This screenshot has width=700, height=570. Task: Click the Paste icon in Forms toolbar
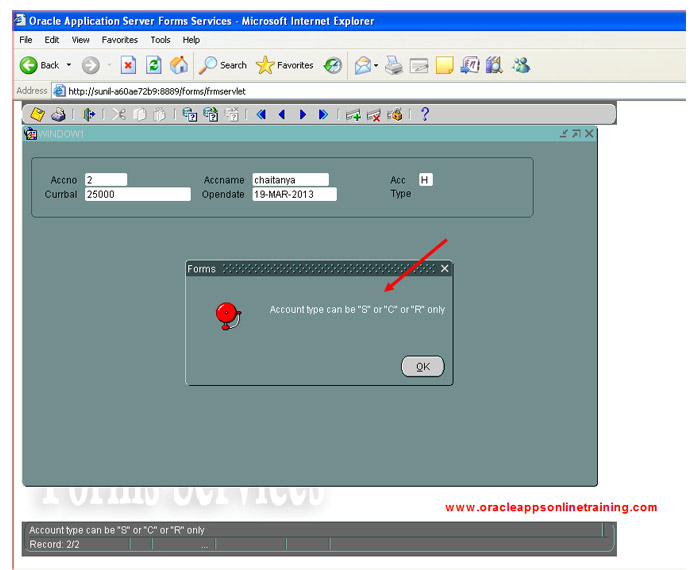(x=159, y=115)
